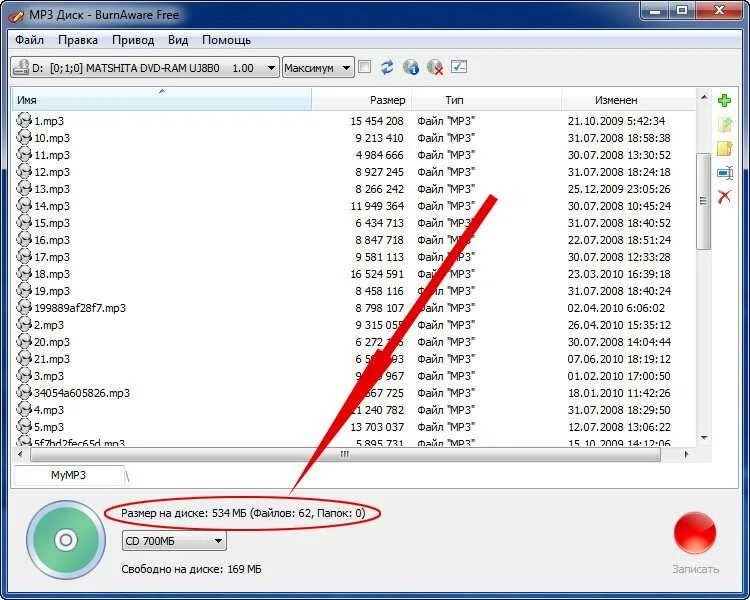Select the file 21.mp3
Viewport: 750px width, 600px height.
[52, 359]
